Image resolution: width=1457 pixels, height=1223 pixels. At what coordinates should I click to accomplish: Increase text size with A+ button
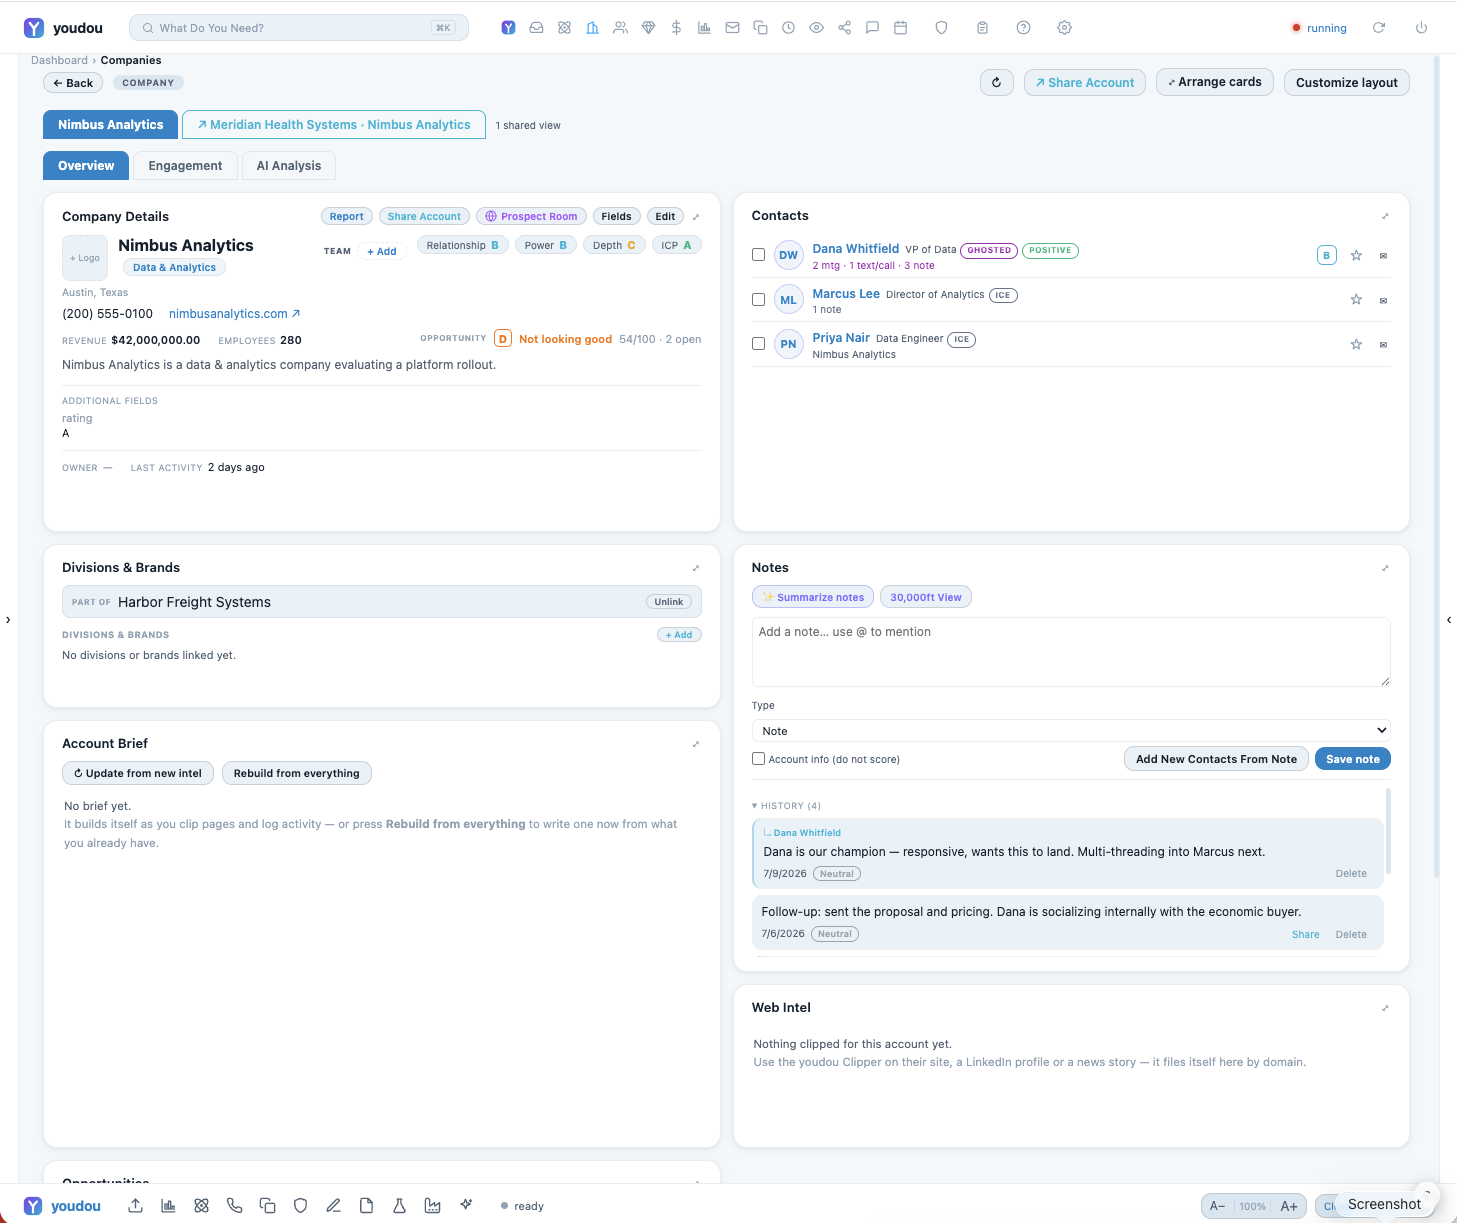pyautogui.click(x=1289, y=1206)
